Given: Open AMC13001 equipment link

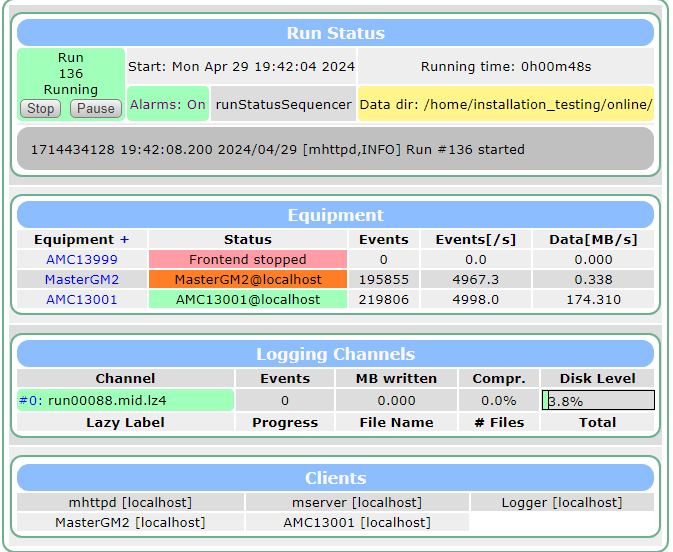Looking at the screenshot, I should click(x=82, y=299).
